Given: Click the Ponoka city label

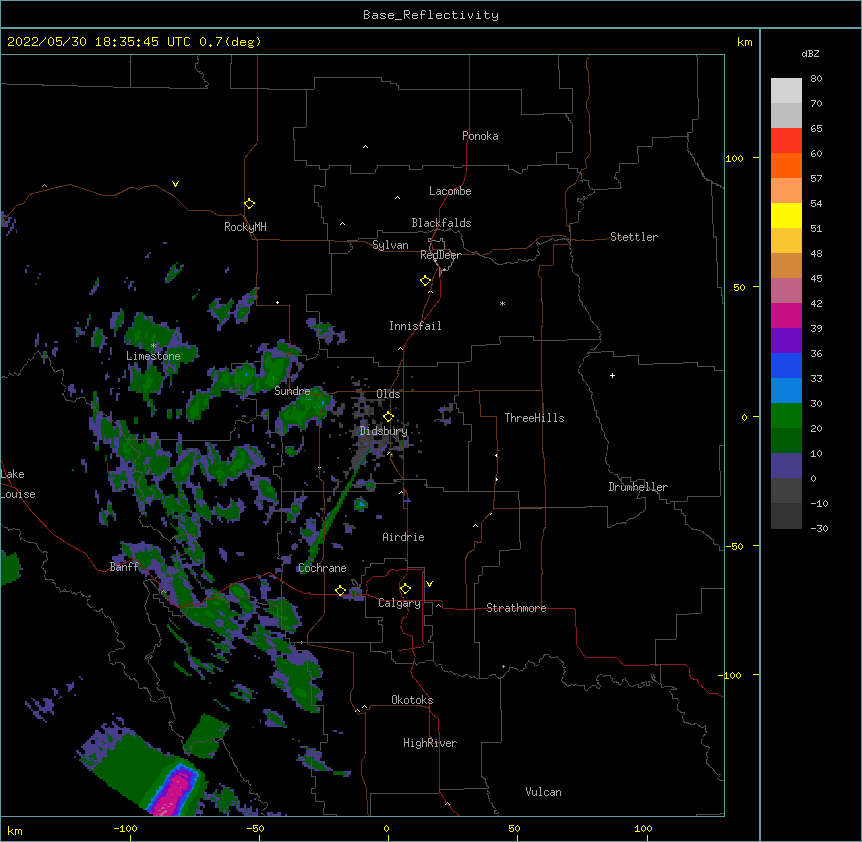Looking at the screenshot, I should pyautogui.click(x=480, y=136).
